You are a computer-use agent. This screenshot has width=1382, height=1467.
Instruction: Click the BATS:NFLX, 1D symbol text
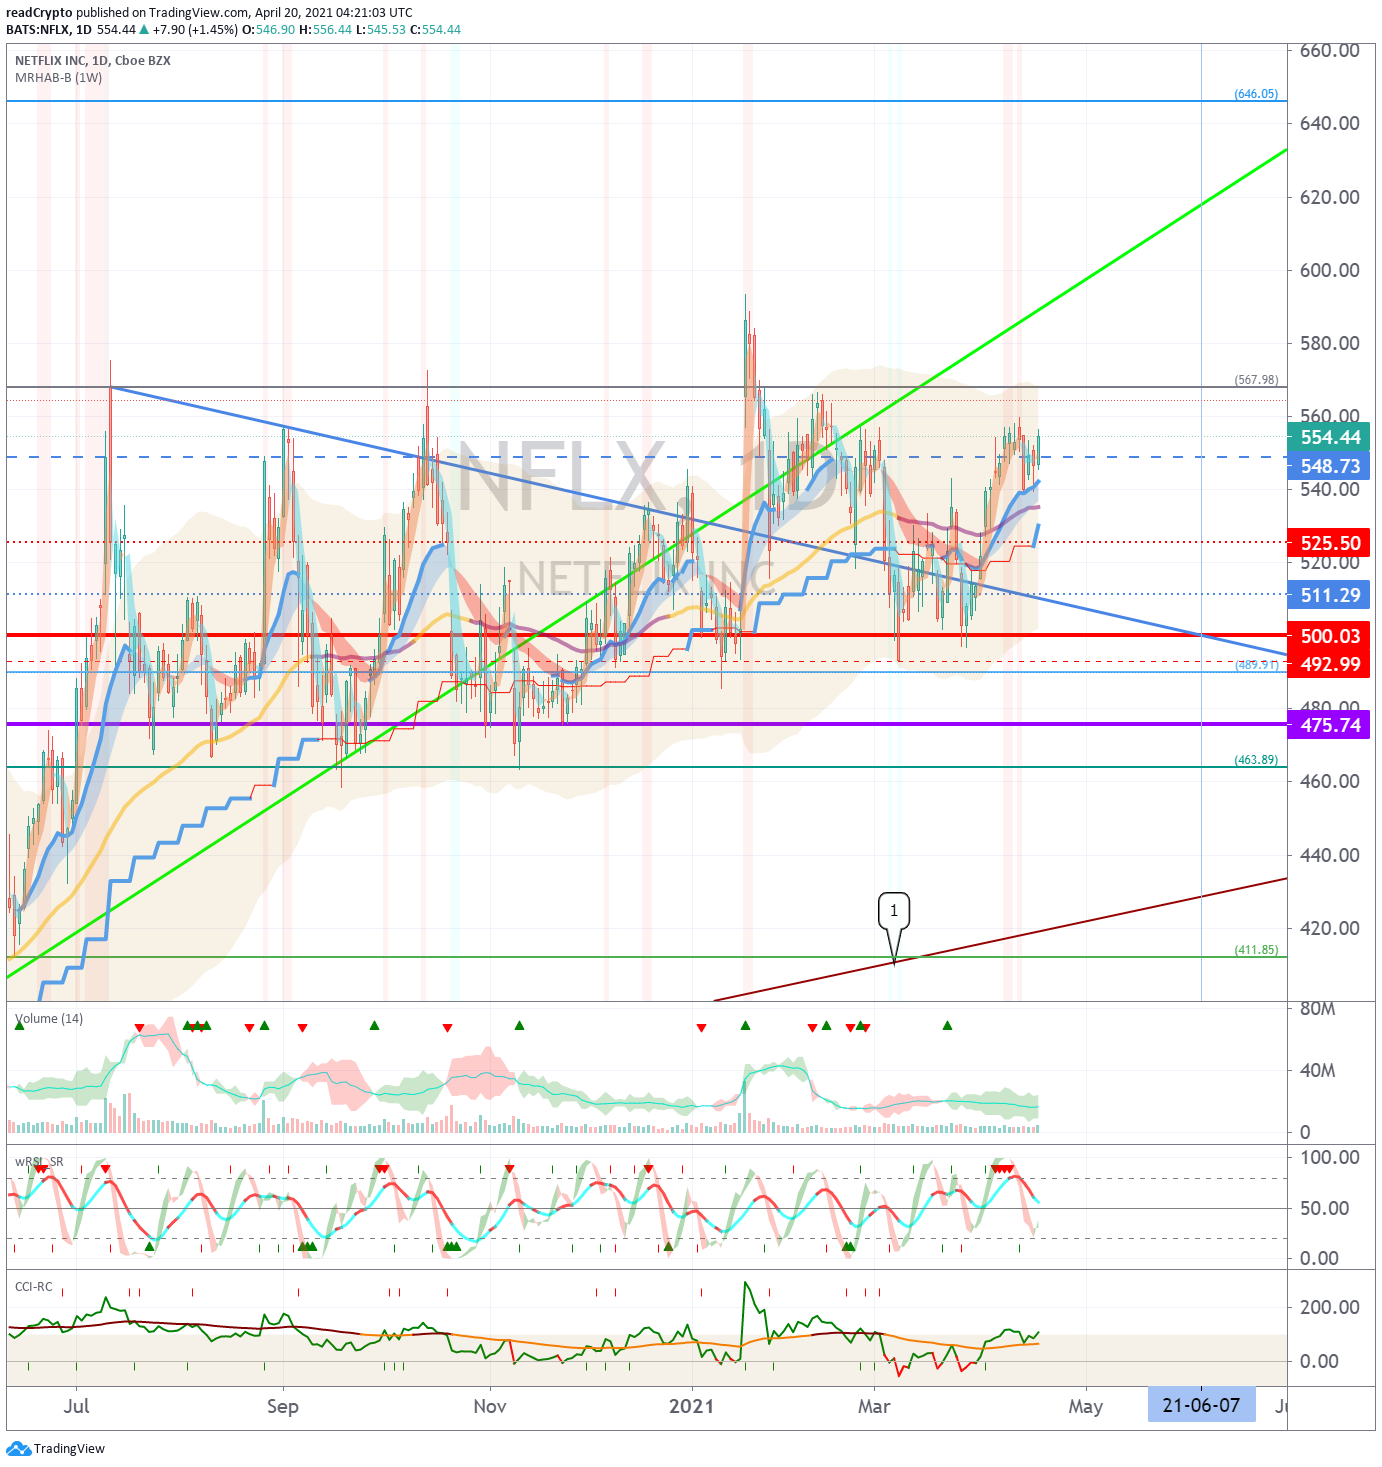pos(49,30)
